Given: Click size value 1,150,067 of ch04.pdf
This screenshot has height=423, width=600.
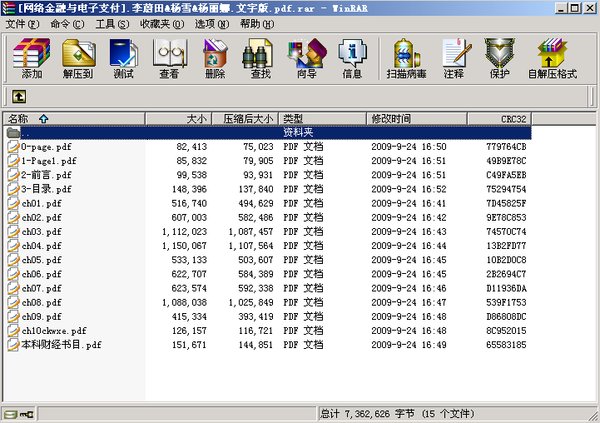Looking at the screenshot, I should coord(184,246).
